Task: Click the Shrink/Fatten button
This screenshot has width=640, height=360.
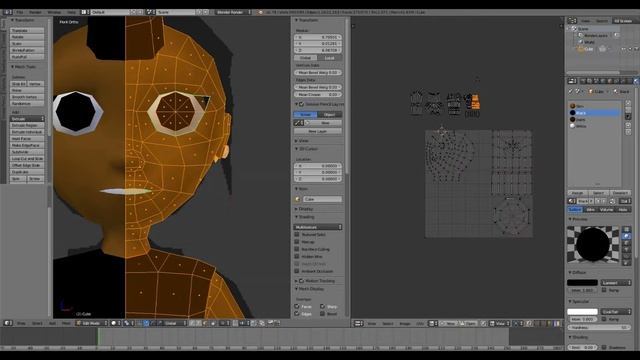Action: [x=27, y=50]
